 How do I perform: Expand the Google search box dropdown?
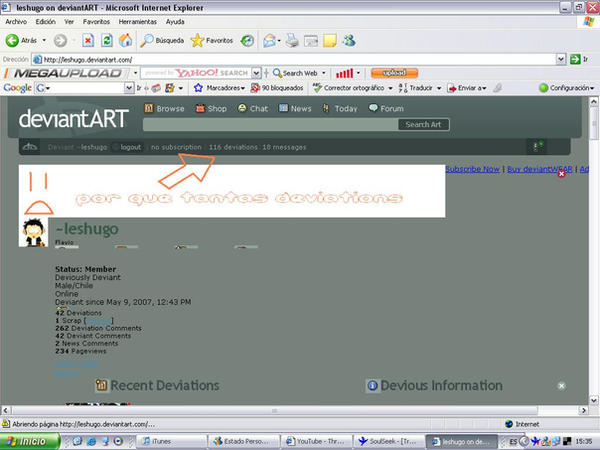tap(129, 88)
